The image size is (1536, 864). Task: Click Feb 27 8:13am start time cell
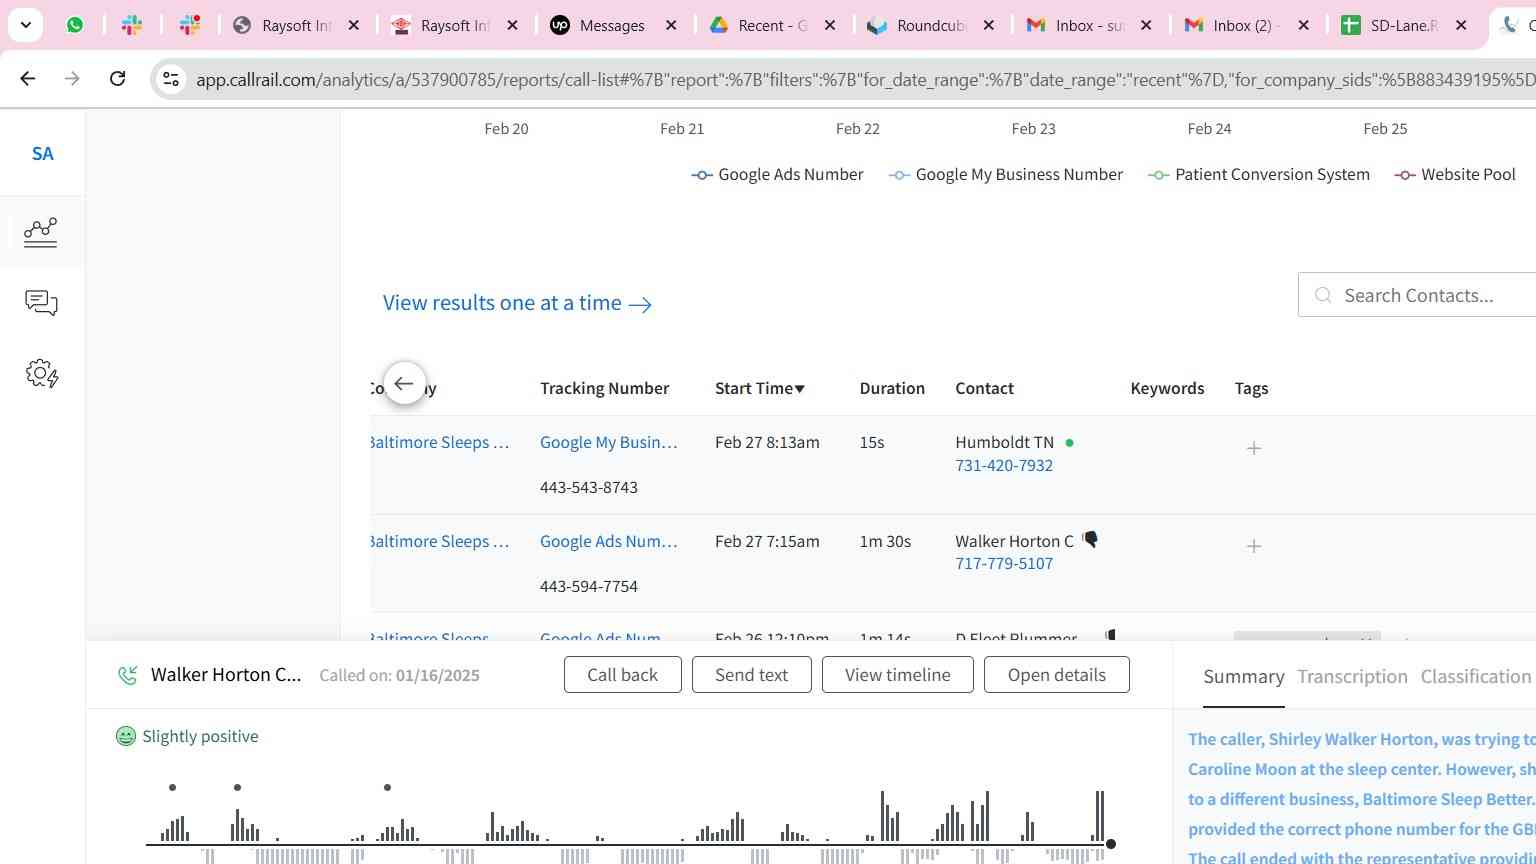[x=767, y=442]
